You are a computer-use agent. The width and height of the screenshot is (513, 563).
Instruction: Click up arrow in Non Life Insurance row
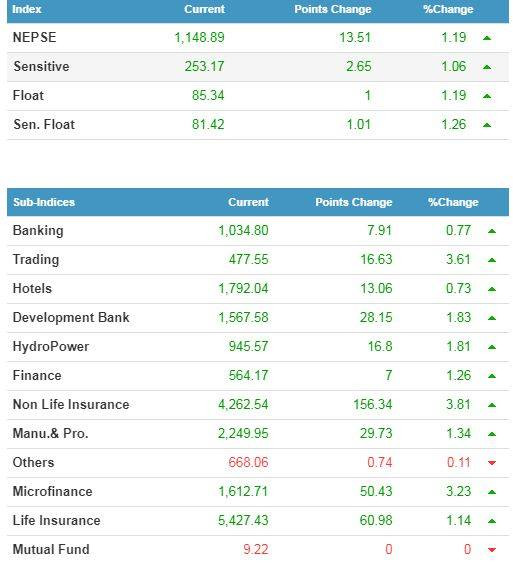click(492, 405)
